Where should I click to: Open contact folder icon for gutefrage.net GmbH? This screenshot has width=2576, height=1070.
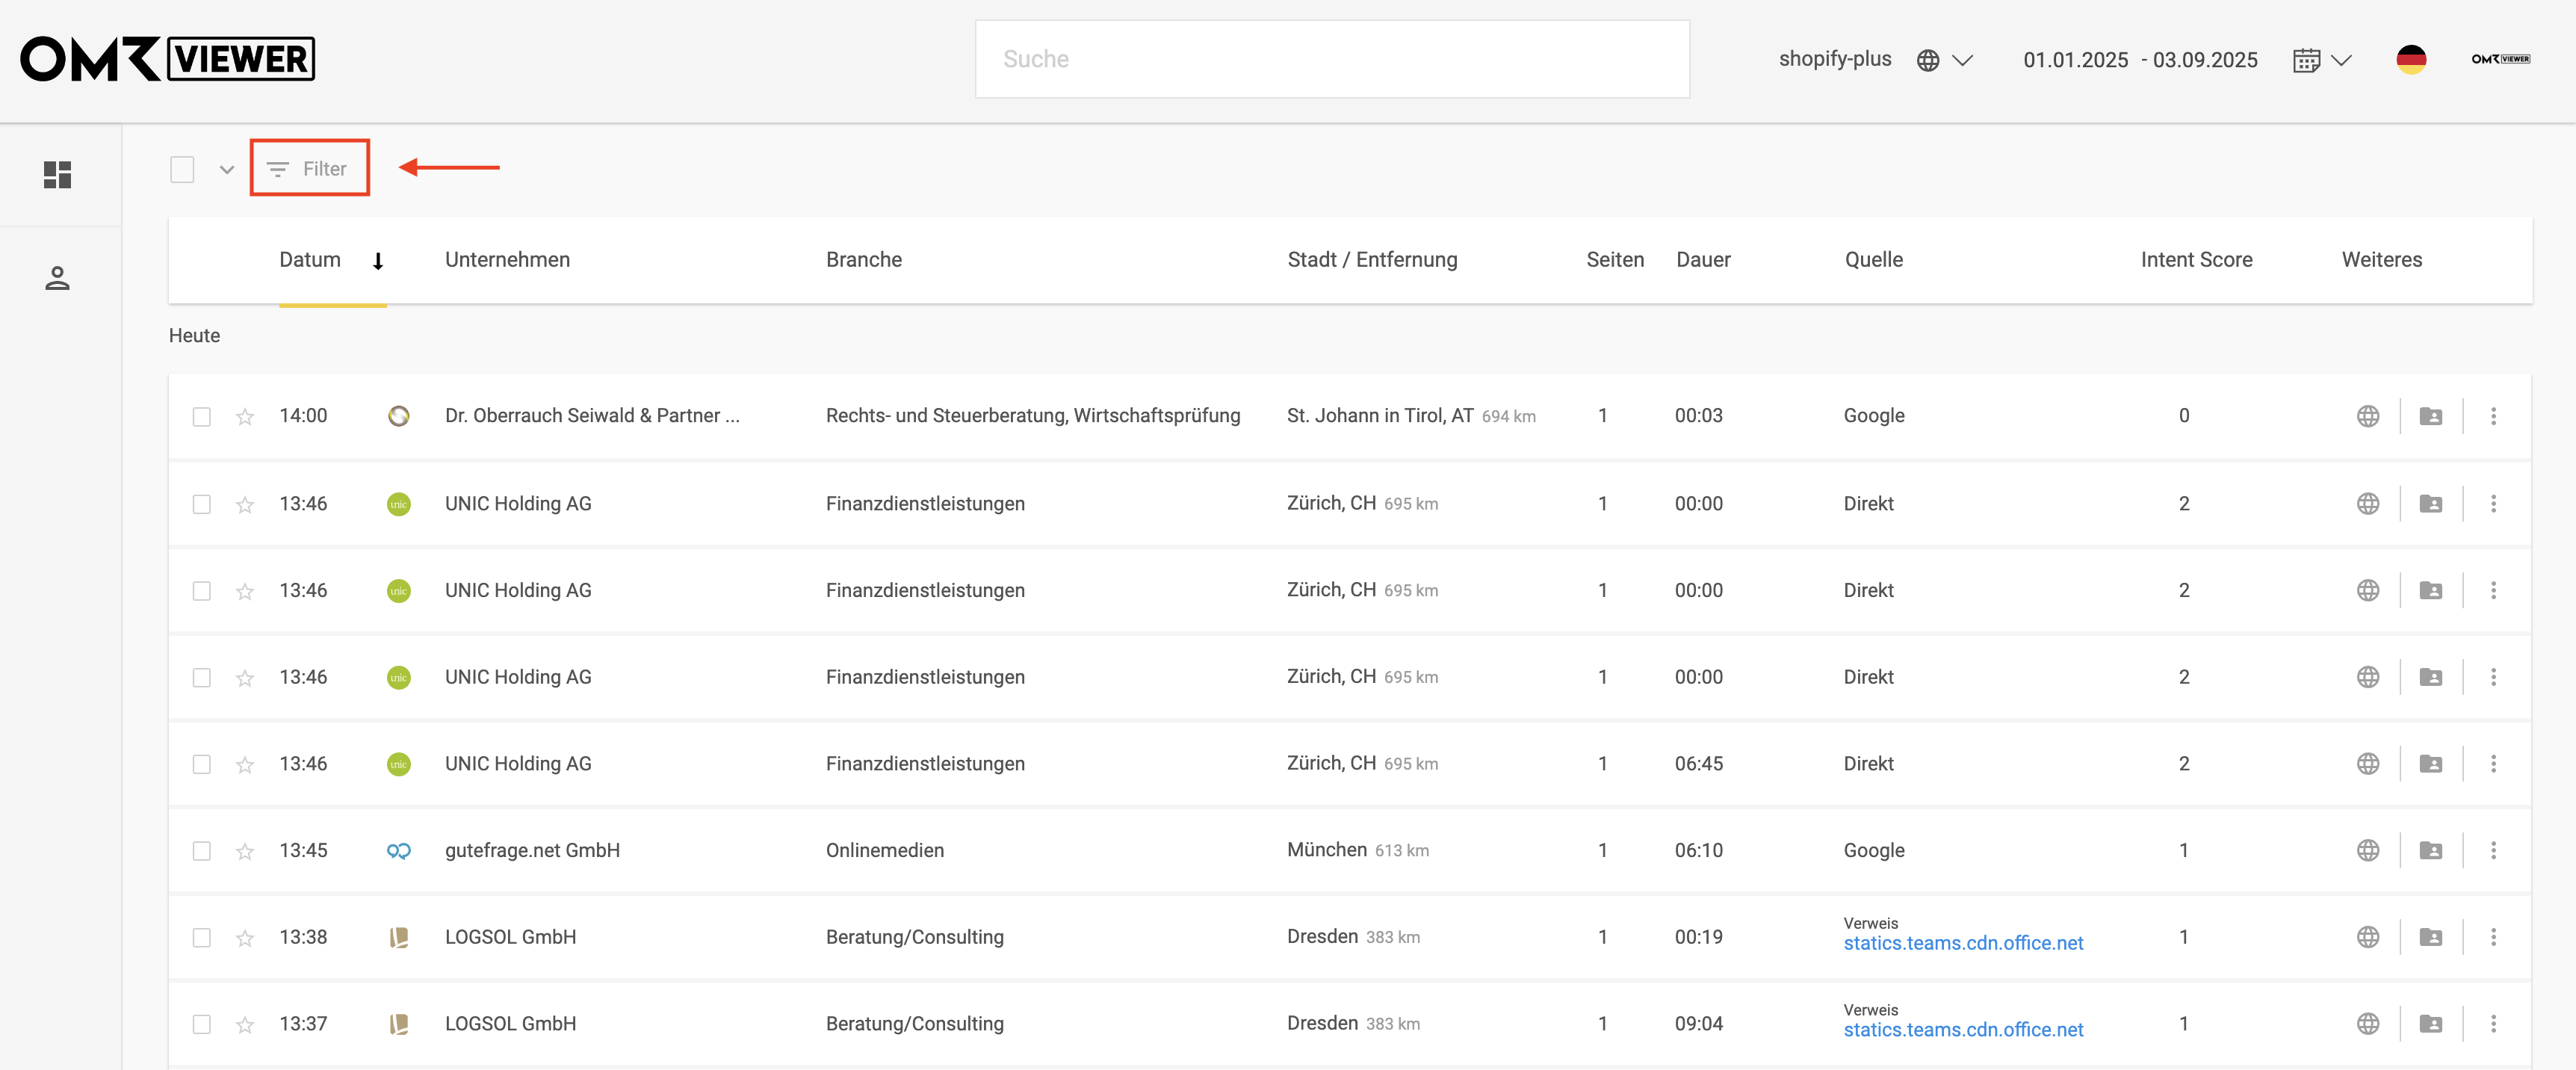click(2431, 850)
